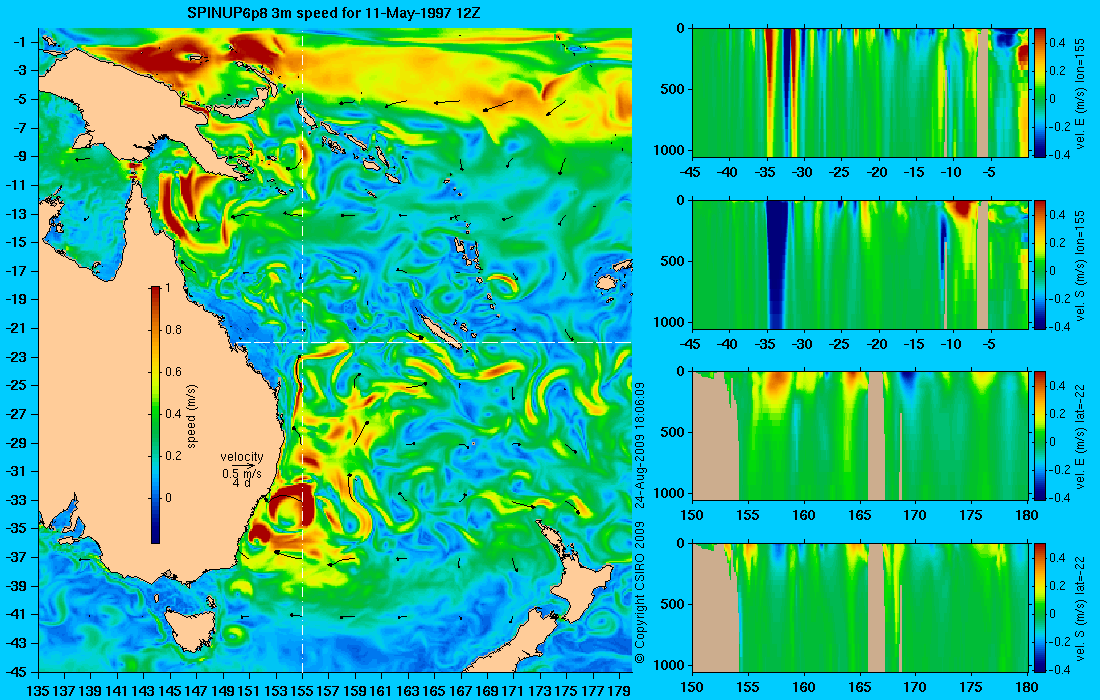Screen dimensions: 1100x700
Task: Open the vel. S lon=155 section plot
Action: [x=860, y=264]
